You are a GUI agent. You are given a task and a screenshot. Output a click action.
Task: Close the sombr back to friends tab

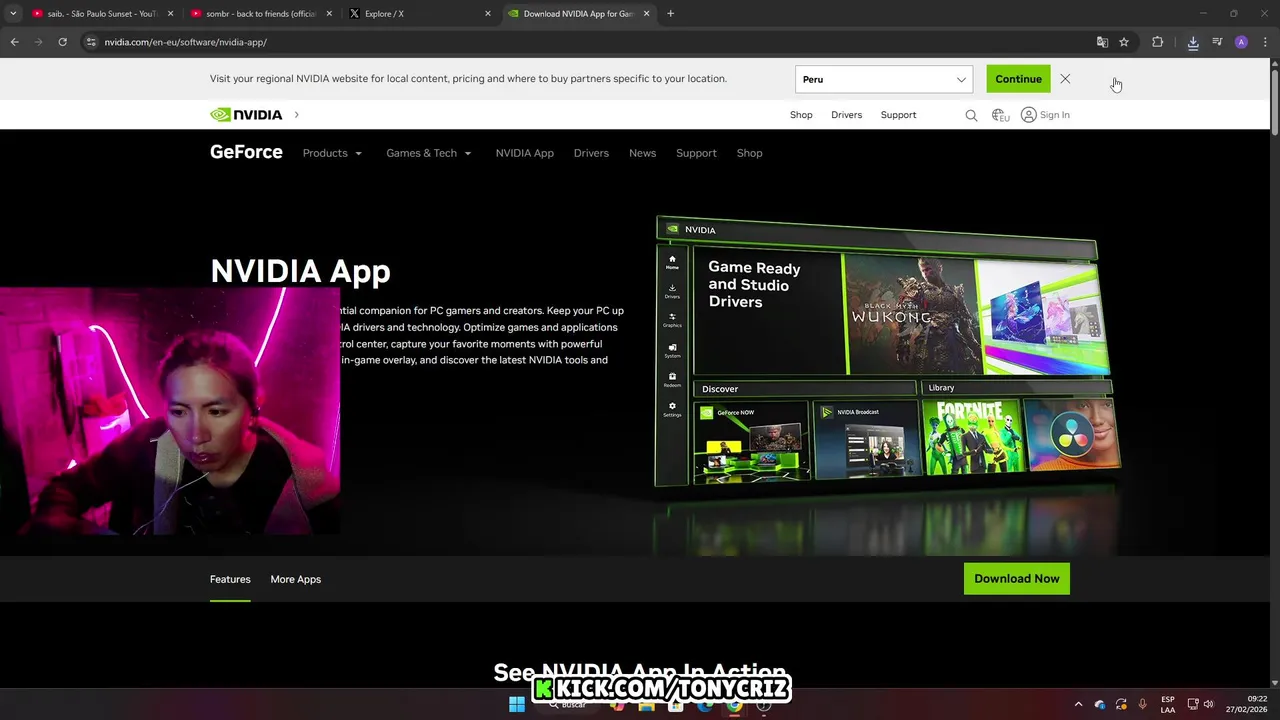(329, 14)
